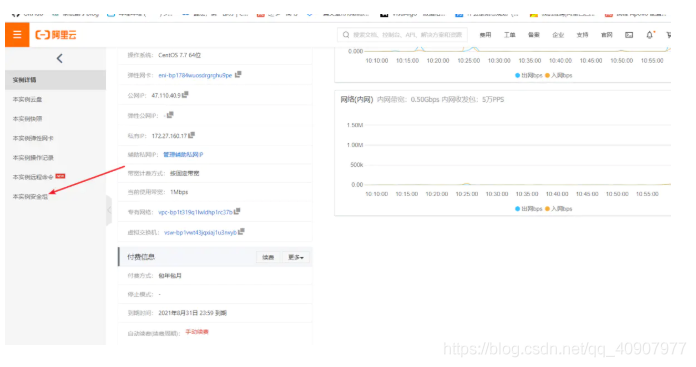The width and height of the screenshot is (696, 367).
Task: Open the eni-bp1784 network card link
Action: pyautogui.click(x=195, y=75)
